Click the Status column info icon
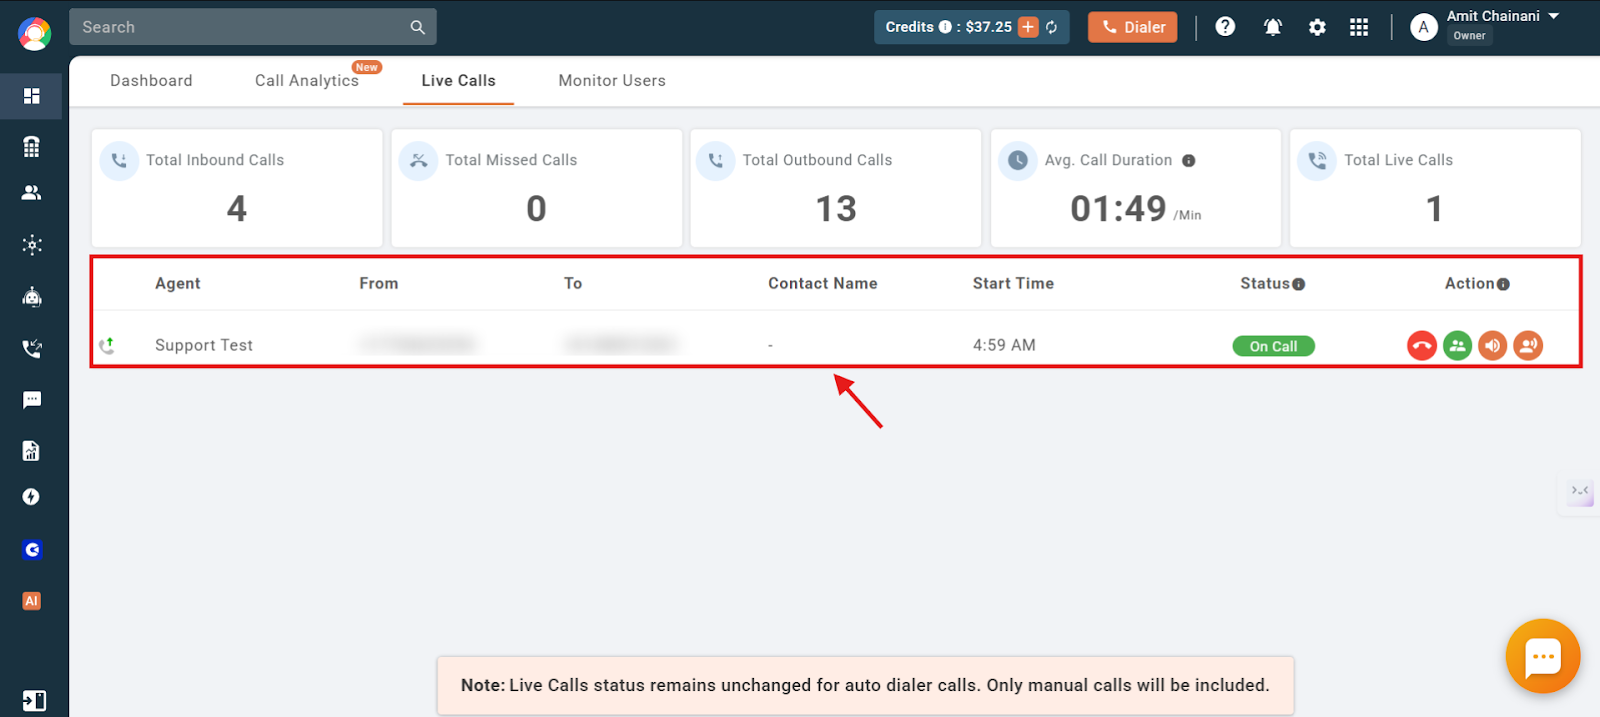Screen dimensions: 1600x717 click(1299, 284)
